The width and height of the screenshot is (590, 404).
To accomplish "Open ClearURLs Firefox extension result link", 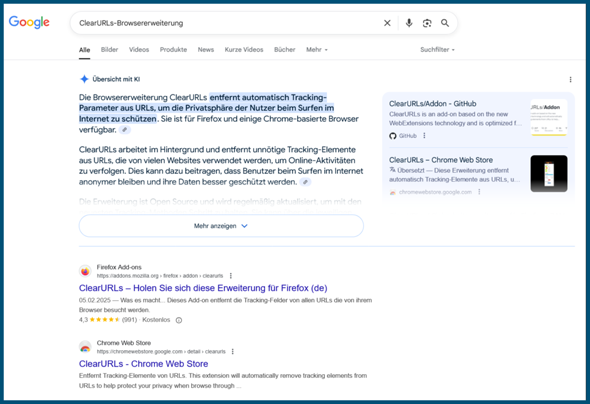I will pos(203,288).
